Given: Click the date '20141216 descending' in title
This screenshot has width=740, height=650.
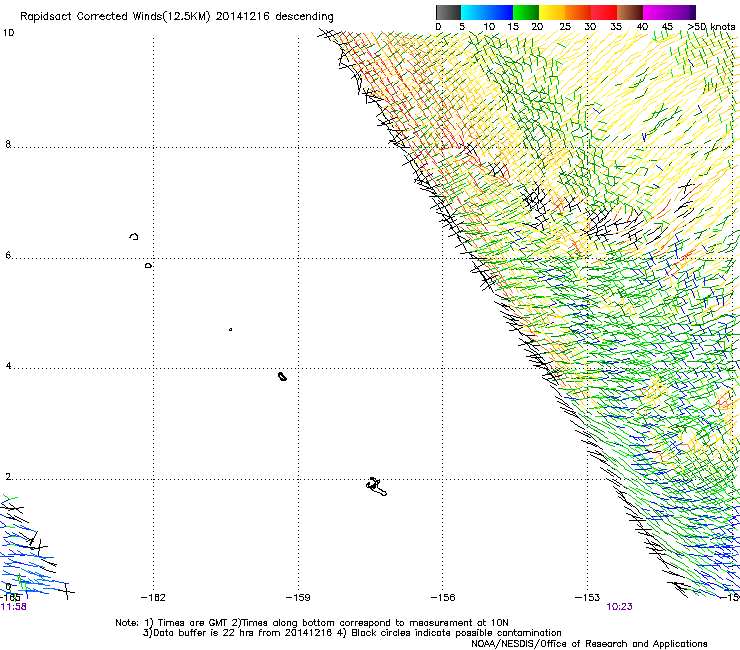Looking at the screenshot, I should tap(274, 17).
